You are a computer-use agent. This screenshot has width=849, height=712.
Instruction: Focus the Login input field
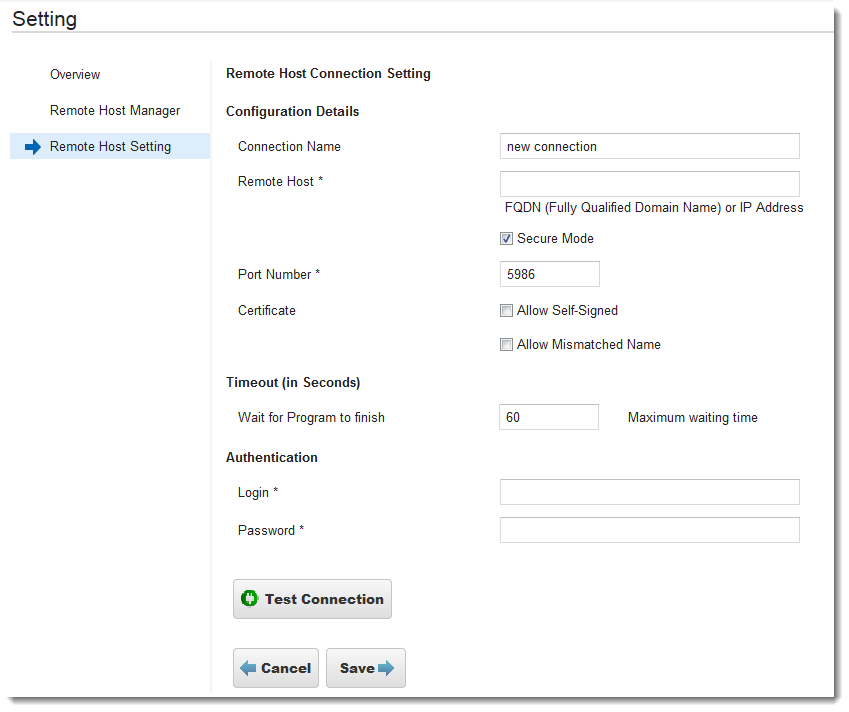650,492
